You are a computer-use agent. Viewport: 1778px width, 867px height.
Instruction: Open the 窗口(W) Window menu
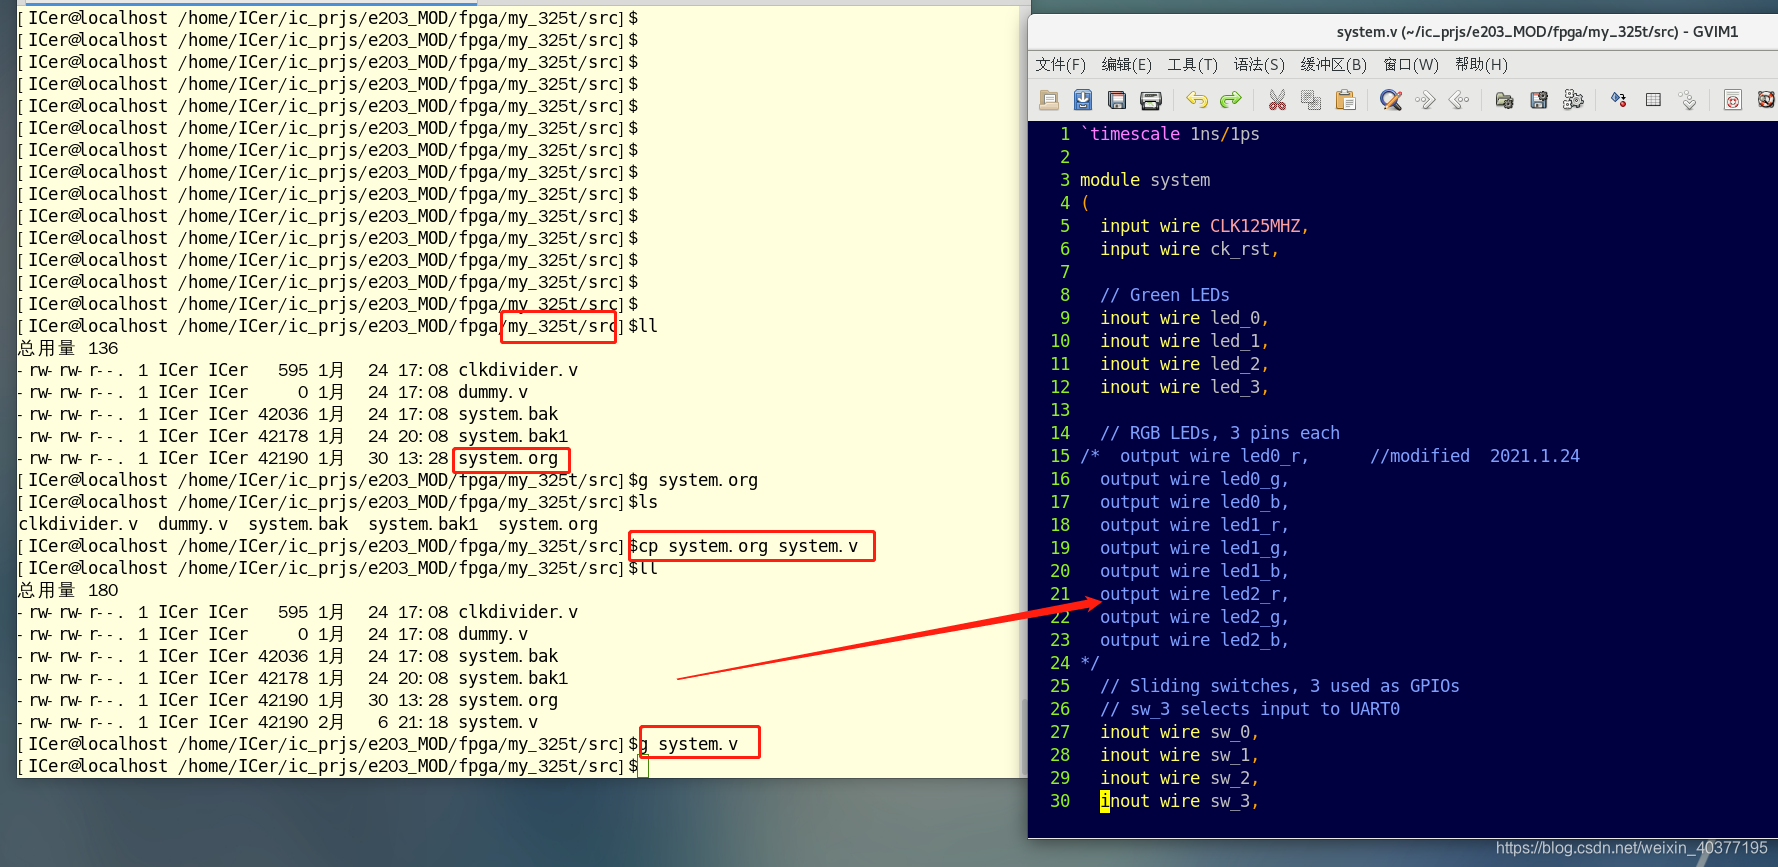(1411, 65)
